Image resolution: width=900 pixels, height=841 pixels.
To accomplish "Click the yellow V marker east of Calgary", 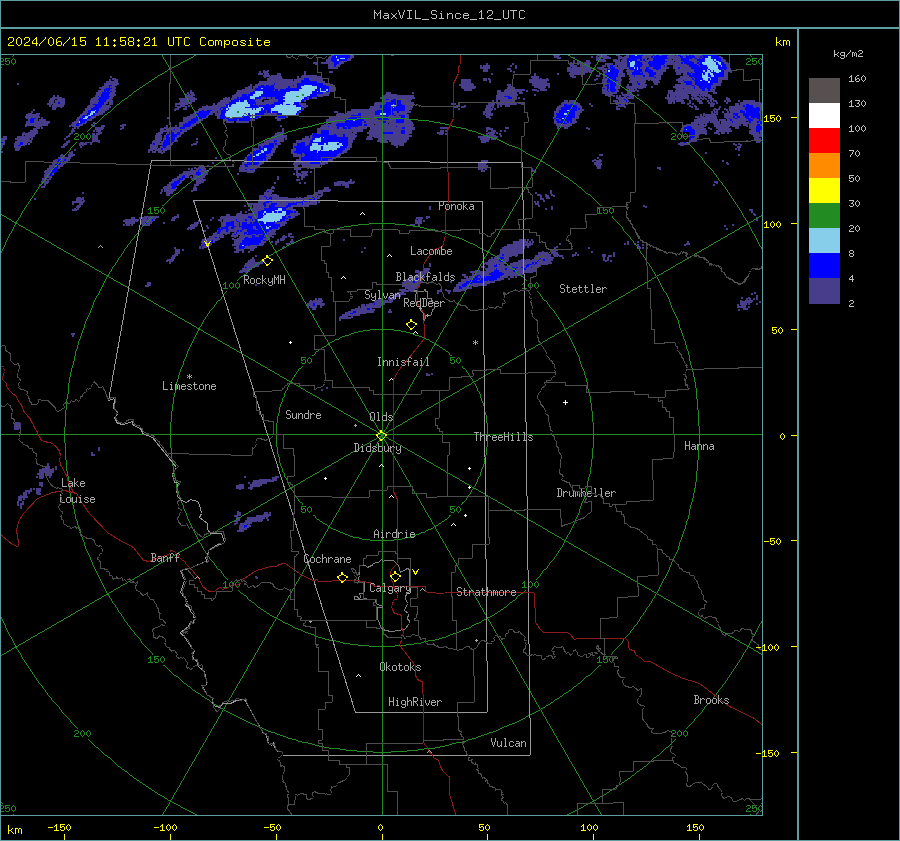I will (x=416, y=572).
